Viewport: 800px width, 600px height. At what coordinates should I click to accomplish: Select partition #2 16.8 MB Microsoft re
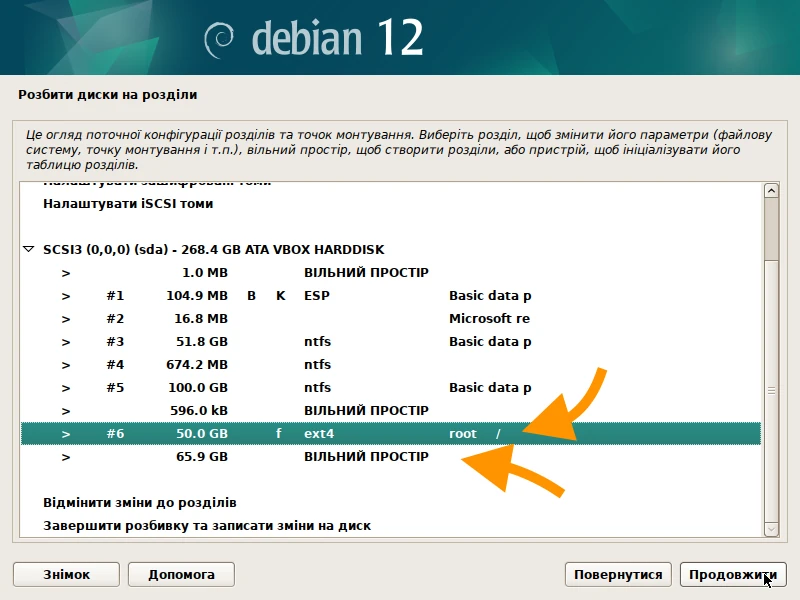point(391,318)
